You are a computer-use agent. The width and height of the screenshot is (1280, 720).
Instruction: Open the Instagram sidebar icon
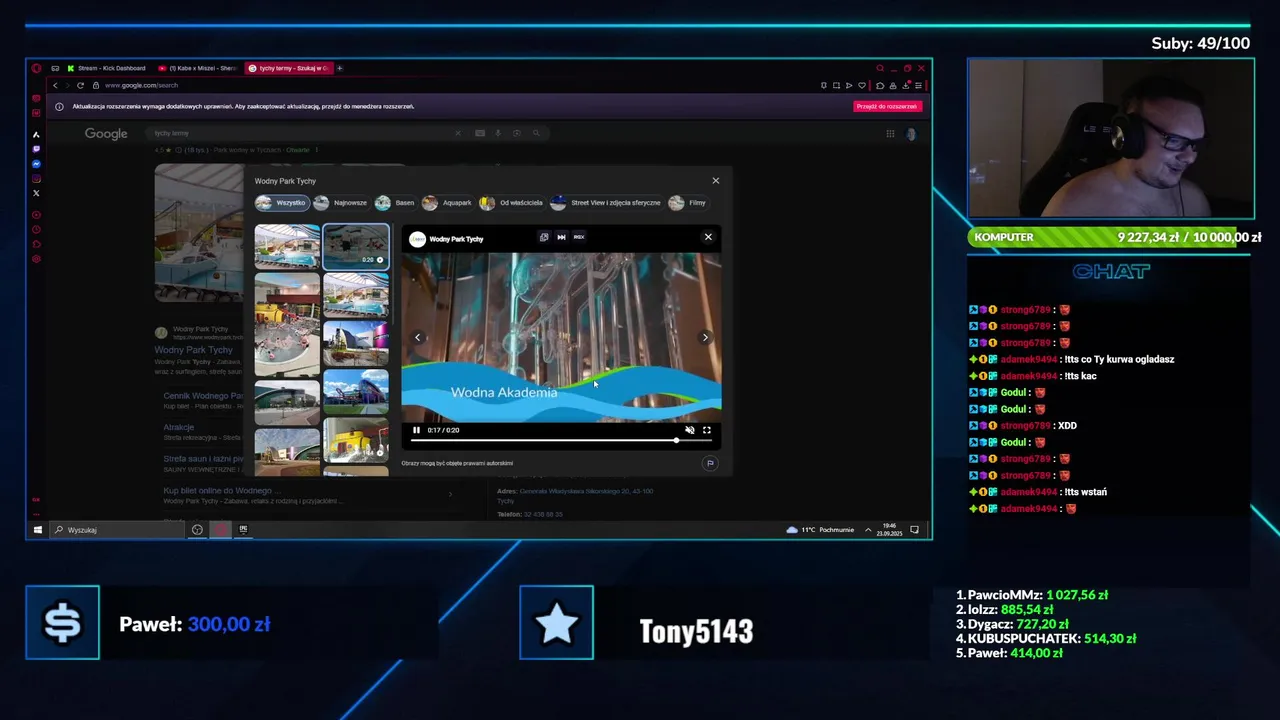[x=36, y=179]
